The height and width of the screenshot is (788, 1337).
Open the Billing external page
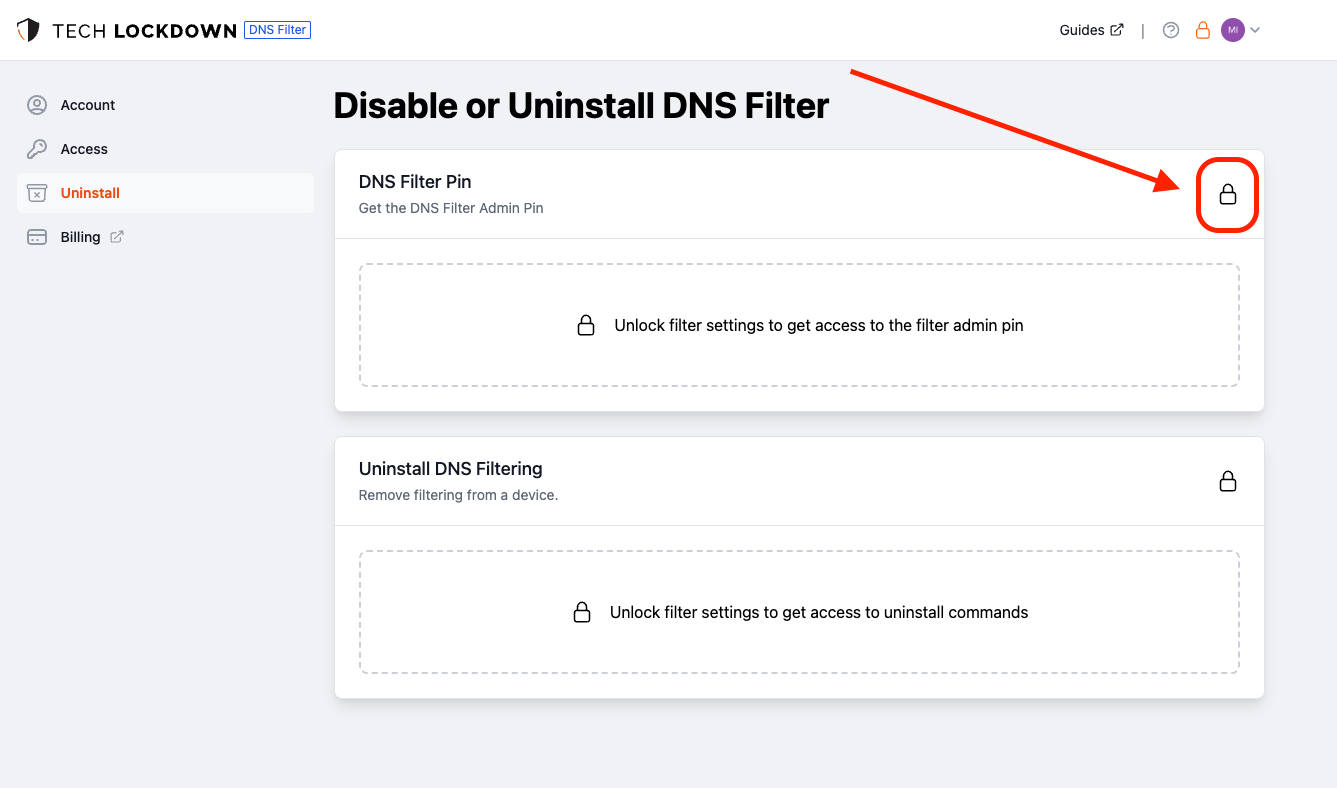click(x=80, y=237)
